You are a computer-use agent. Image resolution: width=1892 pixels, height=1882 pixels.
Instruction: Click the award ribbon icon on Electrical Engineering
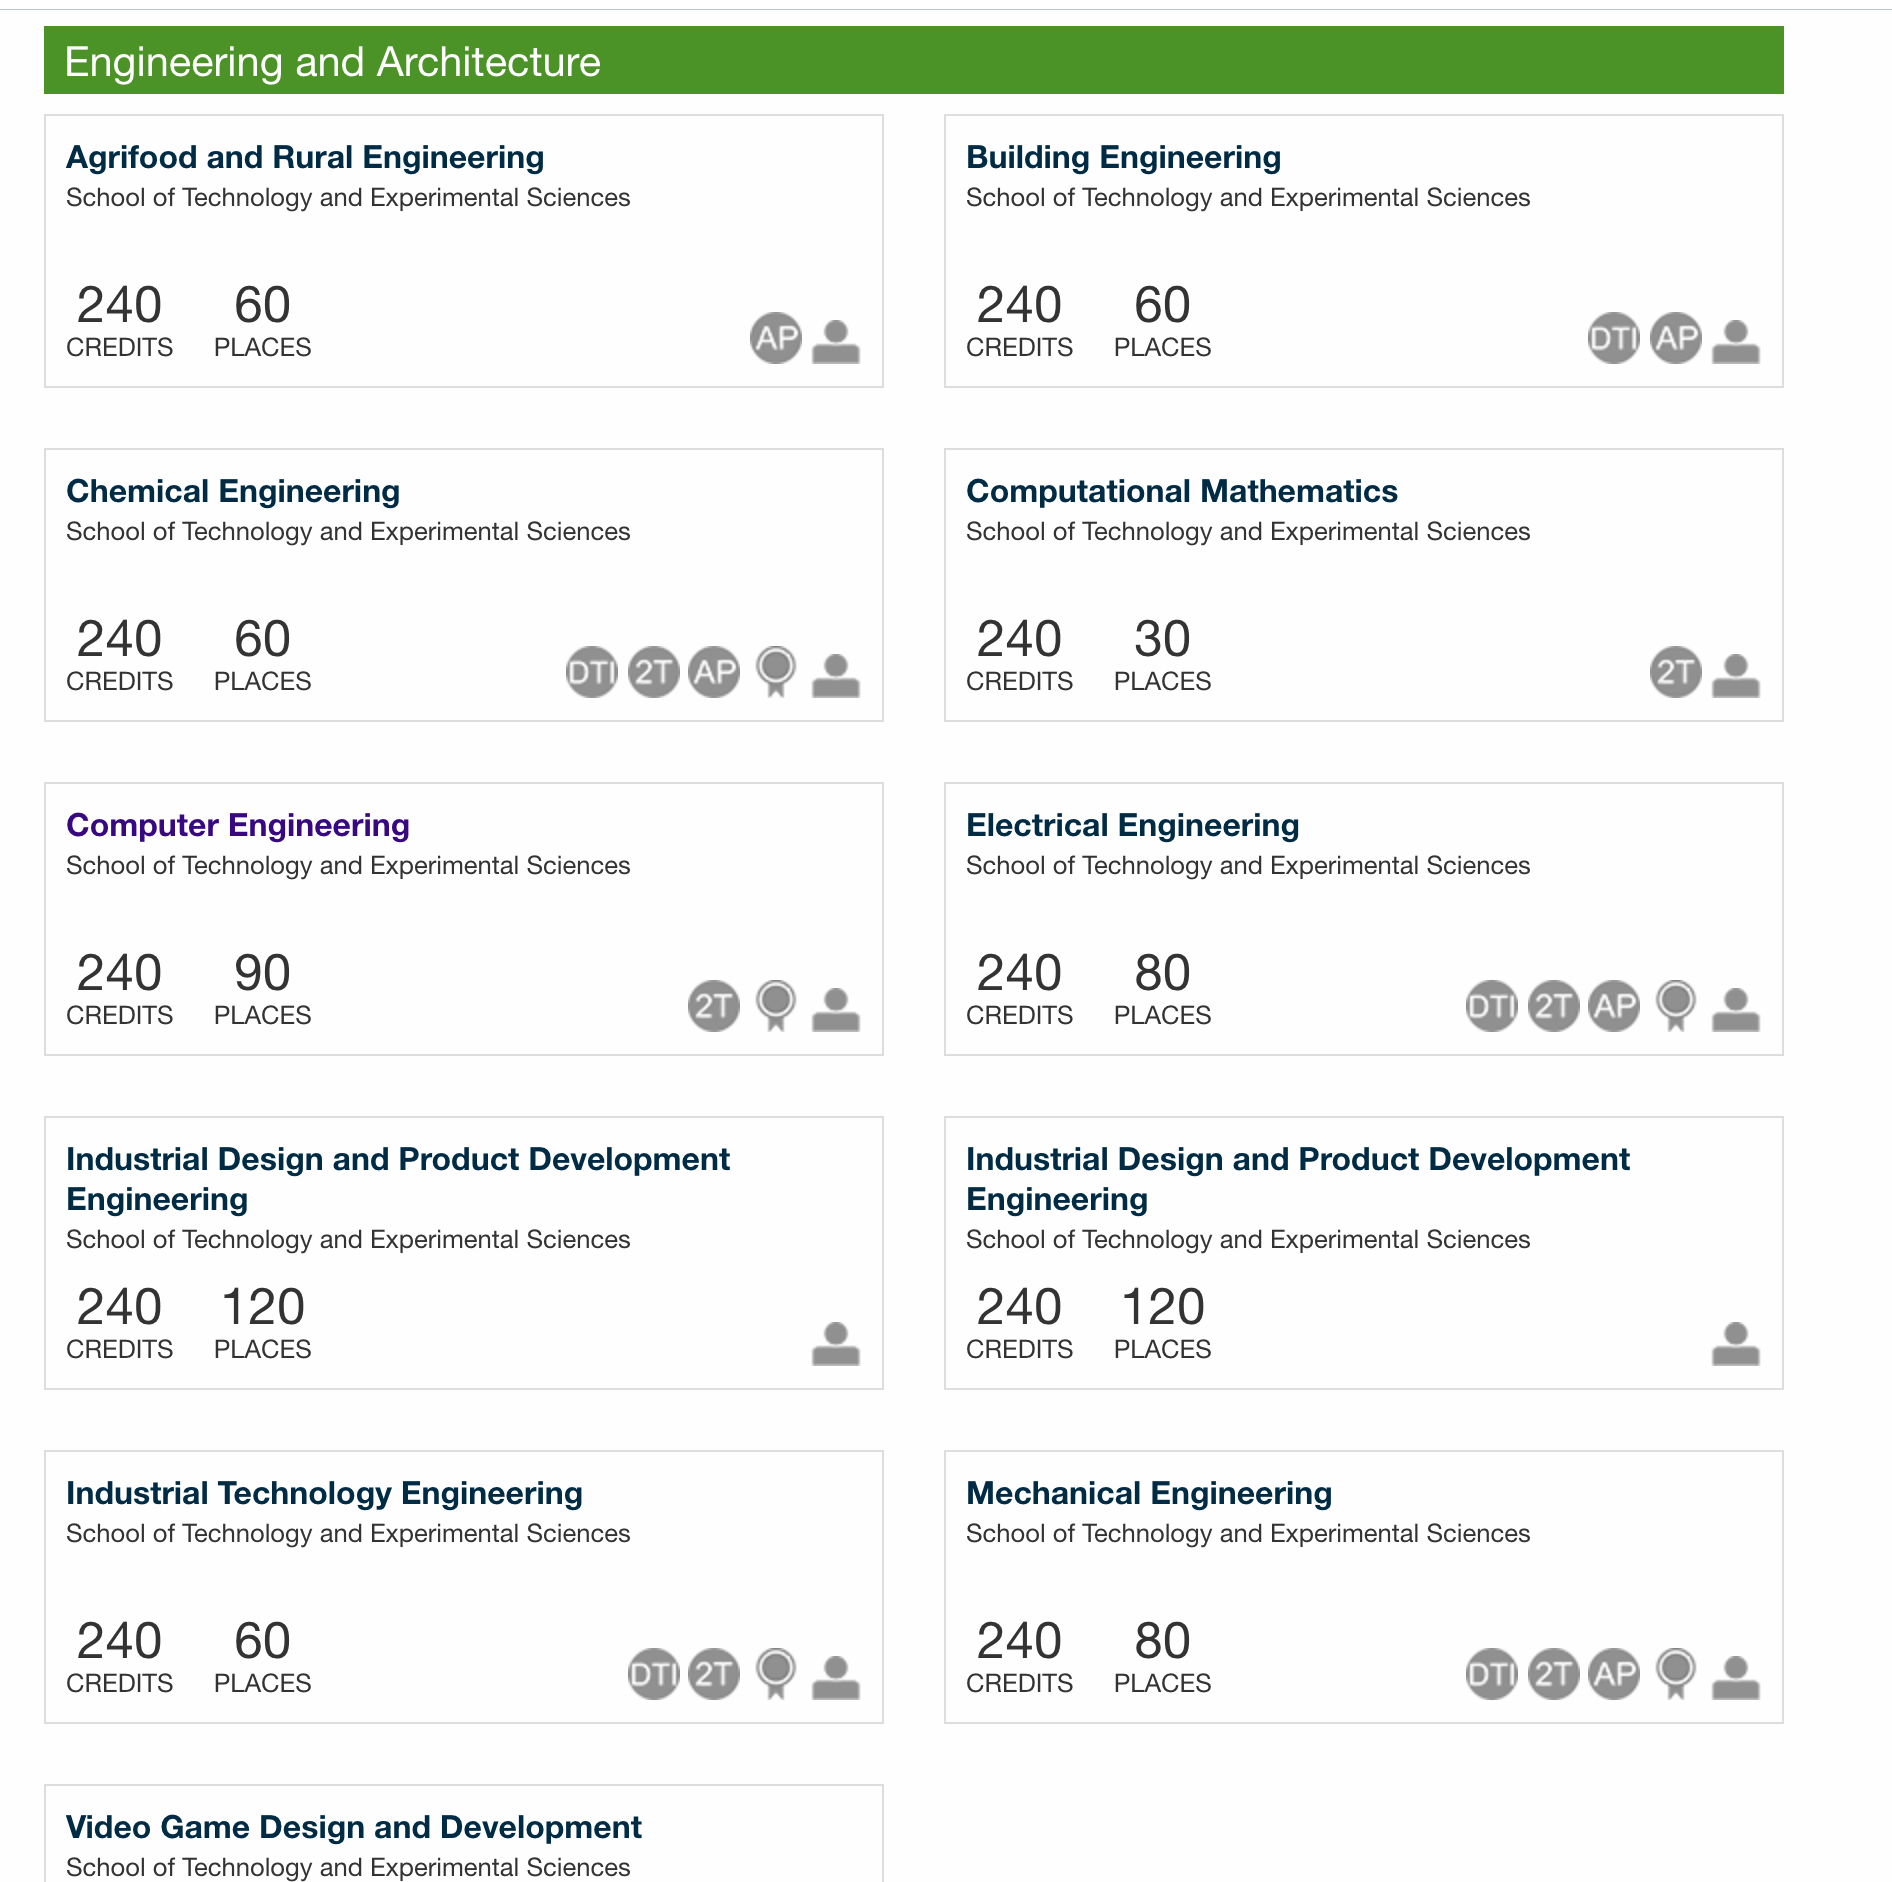click(x=1676, y=1006)
